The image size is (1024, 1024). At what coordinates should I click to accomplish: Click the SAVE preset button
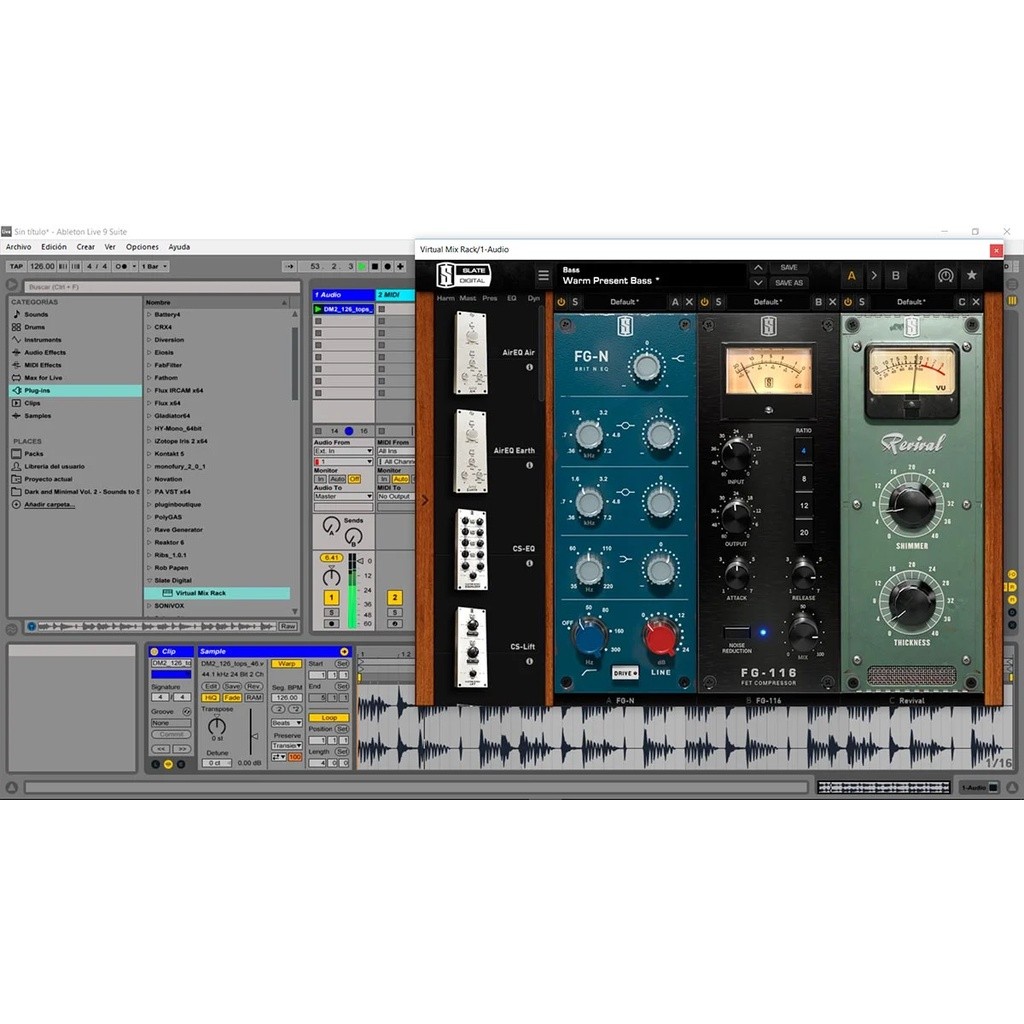pos(789,268)
